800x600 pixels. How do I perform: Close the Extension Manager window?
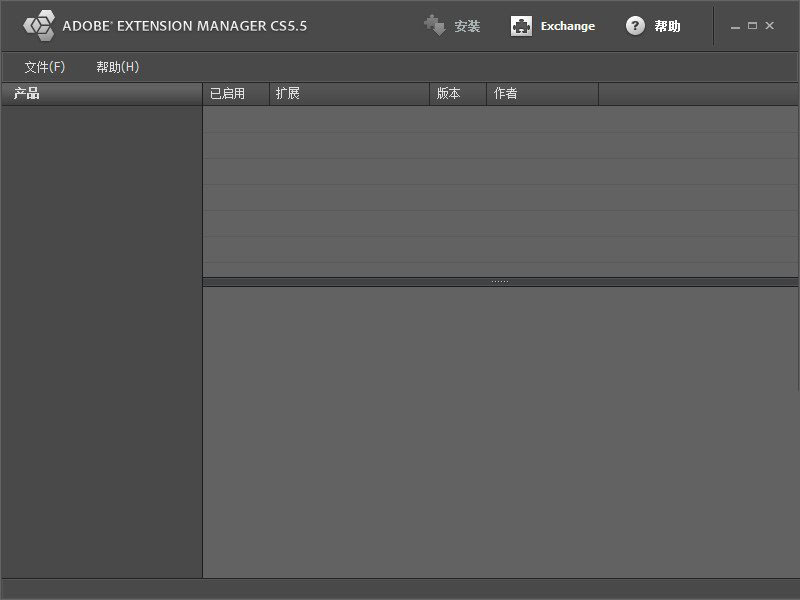[769, 26]
